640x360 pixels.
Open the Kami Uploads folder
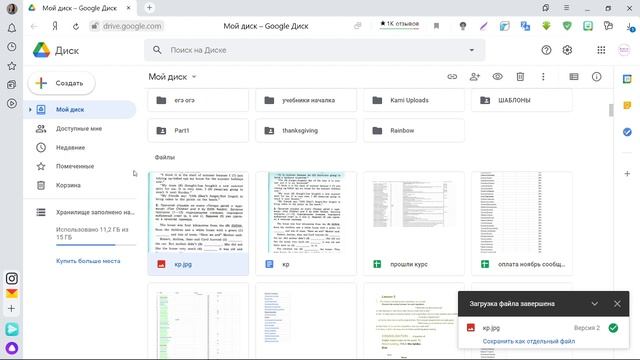click(414, 100)
